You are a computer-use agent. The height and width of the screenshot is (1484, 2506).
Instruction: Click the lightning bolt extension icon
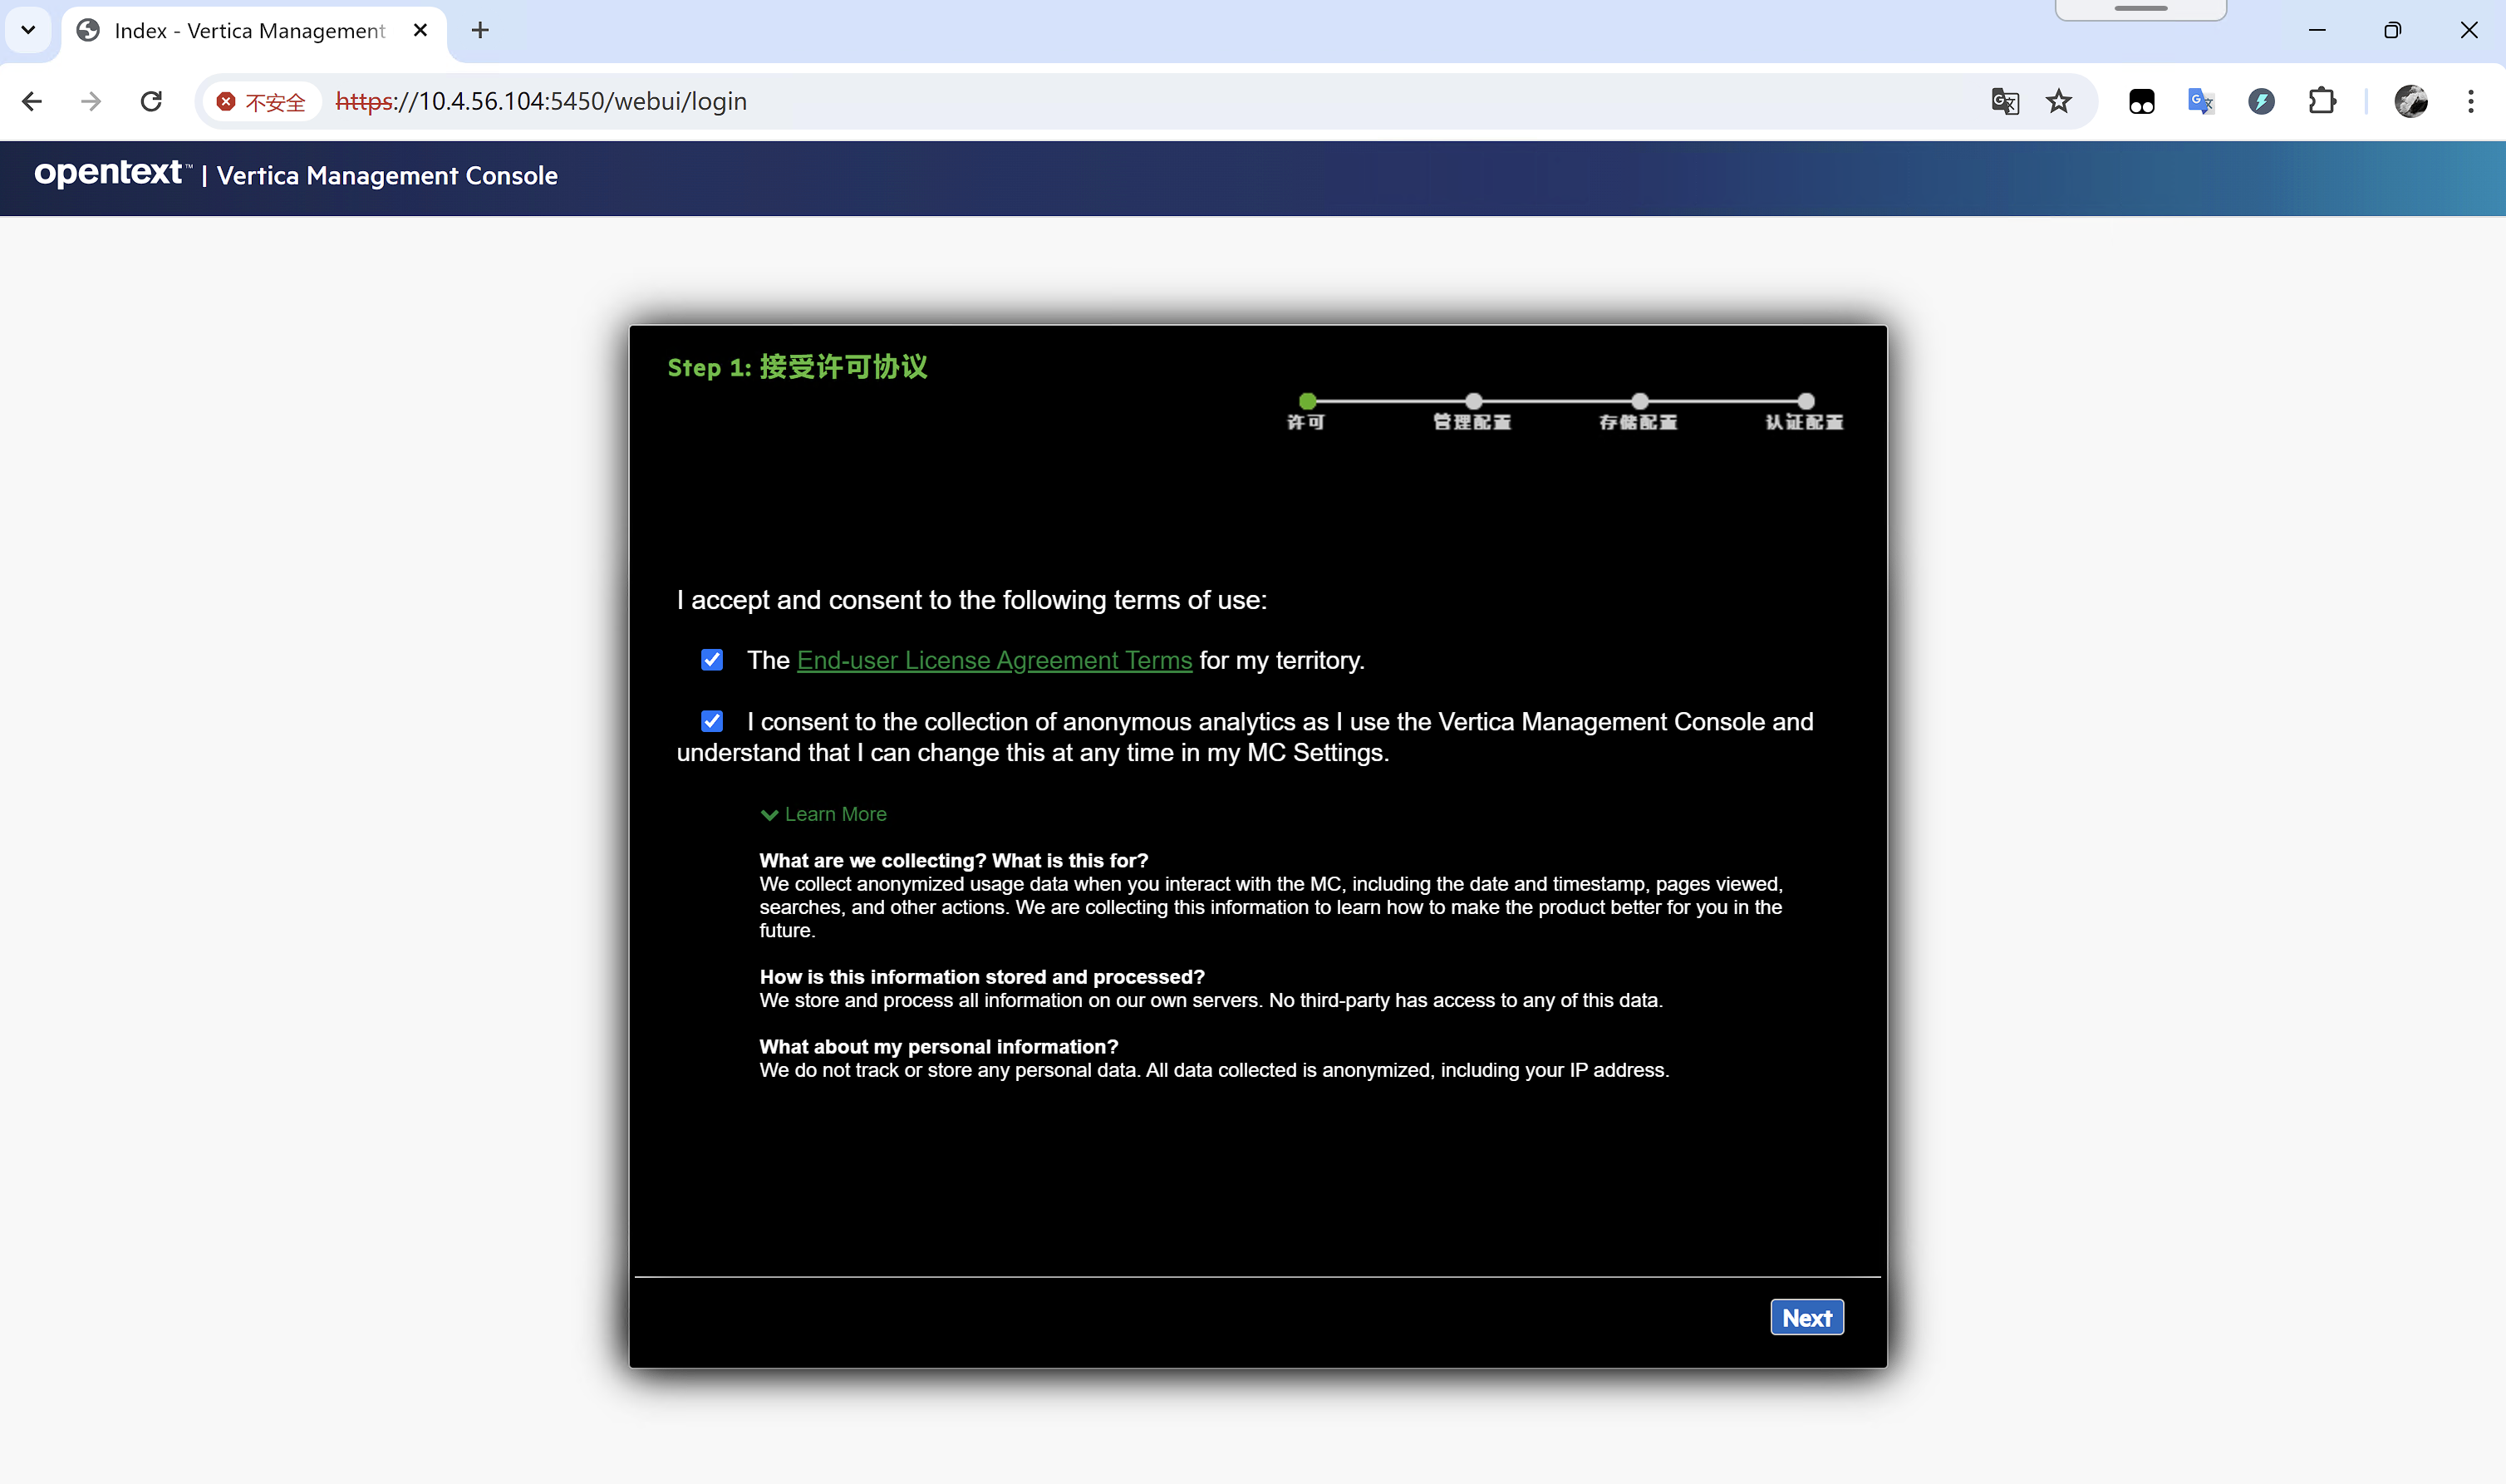(x=2262, y=101)
